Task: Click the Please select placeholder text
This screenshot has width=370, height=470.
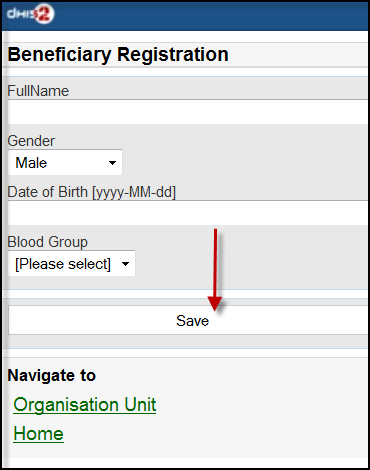Action: point(63,264)
